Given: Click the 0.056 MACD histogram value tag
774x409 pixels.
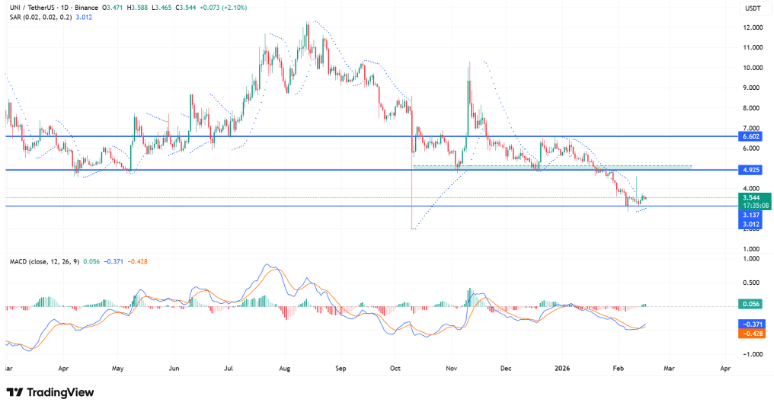Looking at the screenshot, I should click(752, 305).
